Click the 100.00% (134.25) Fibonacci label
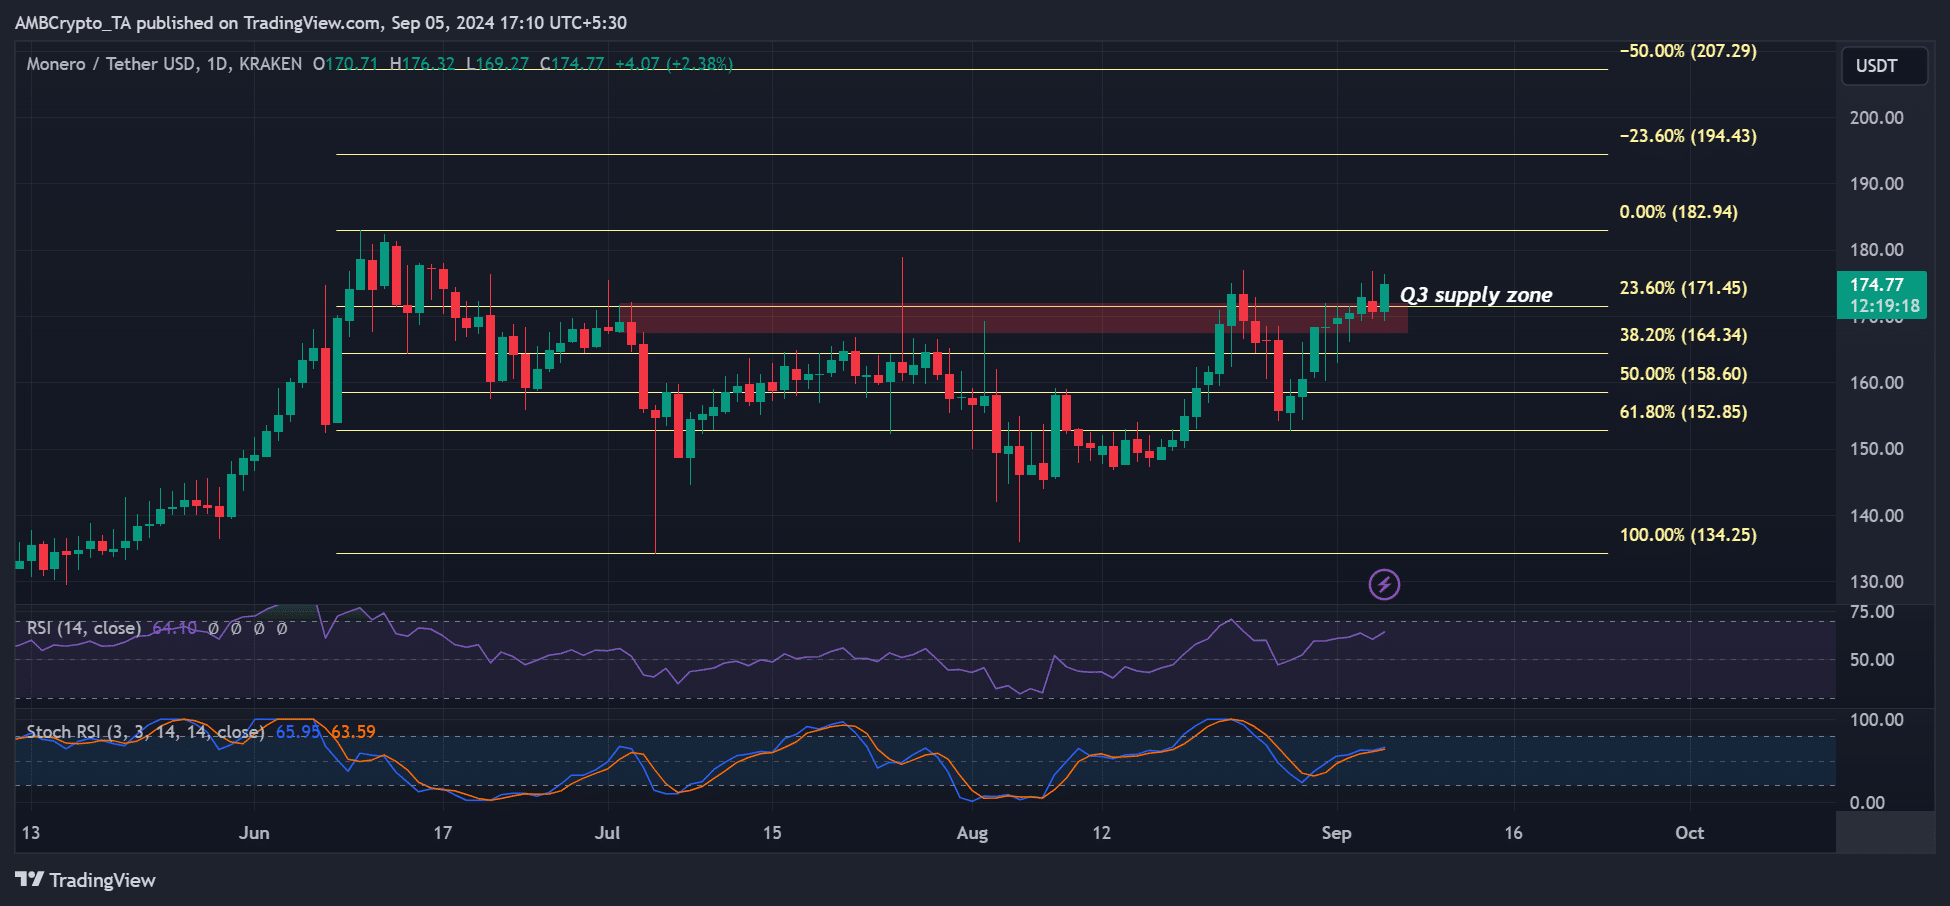This screenshot has height=906, width=1950. [x=1689, y=535]
